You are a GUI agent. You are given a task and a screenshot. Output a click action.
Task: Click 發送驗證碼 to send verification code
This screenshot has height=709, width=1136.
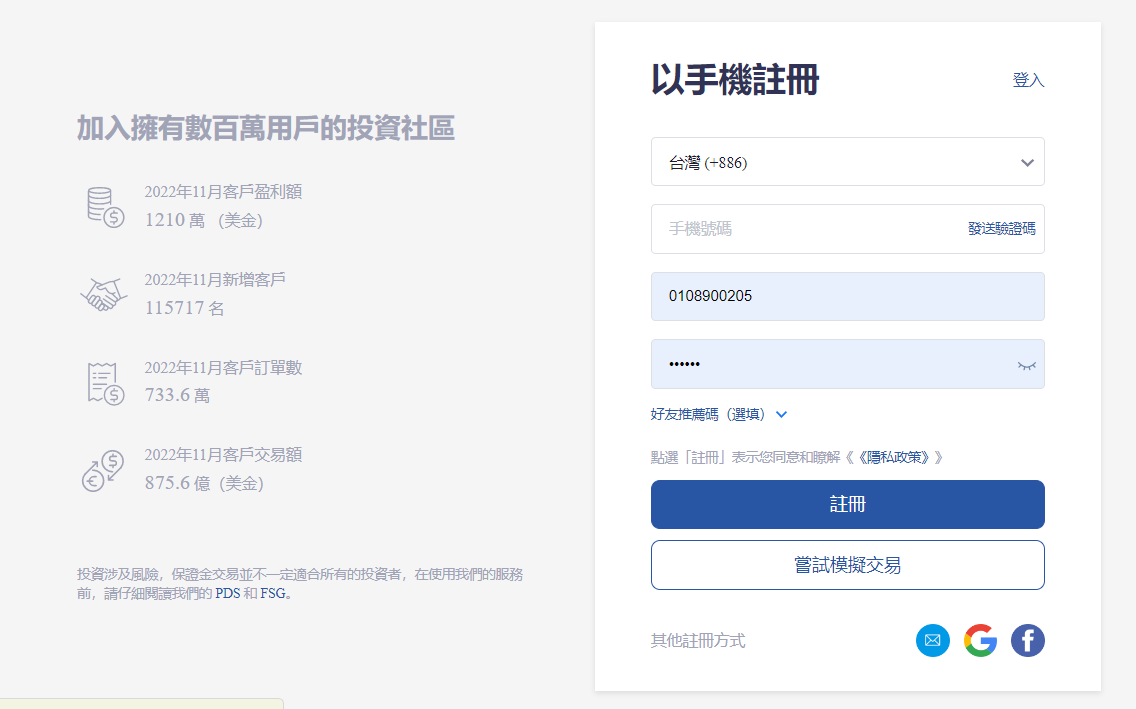(1001, 229)
